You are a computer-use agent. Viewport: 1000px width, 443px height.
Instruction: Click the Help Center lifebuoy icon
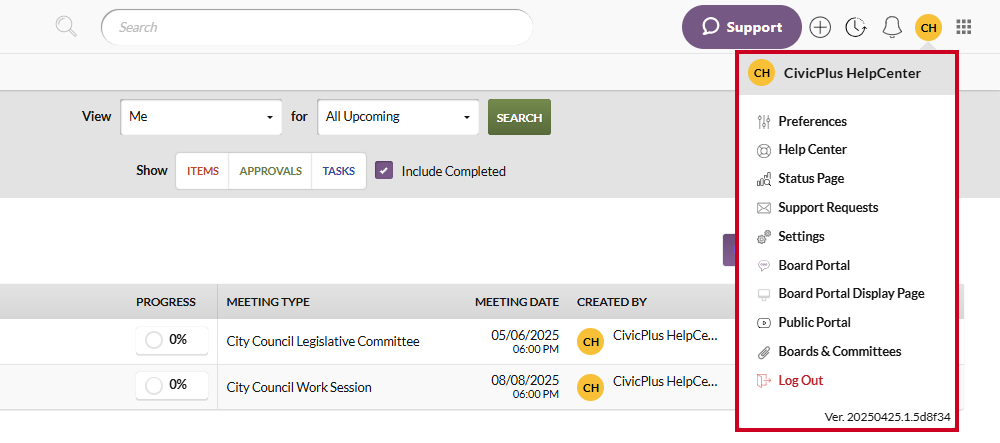763,150
